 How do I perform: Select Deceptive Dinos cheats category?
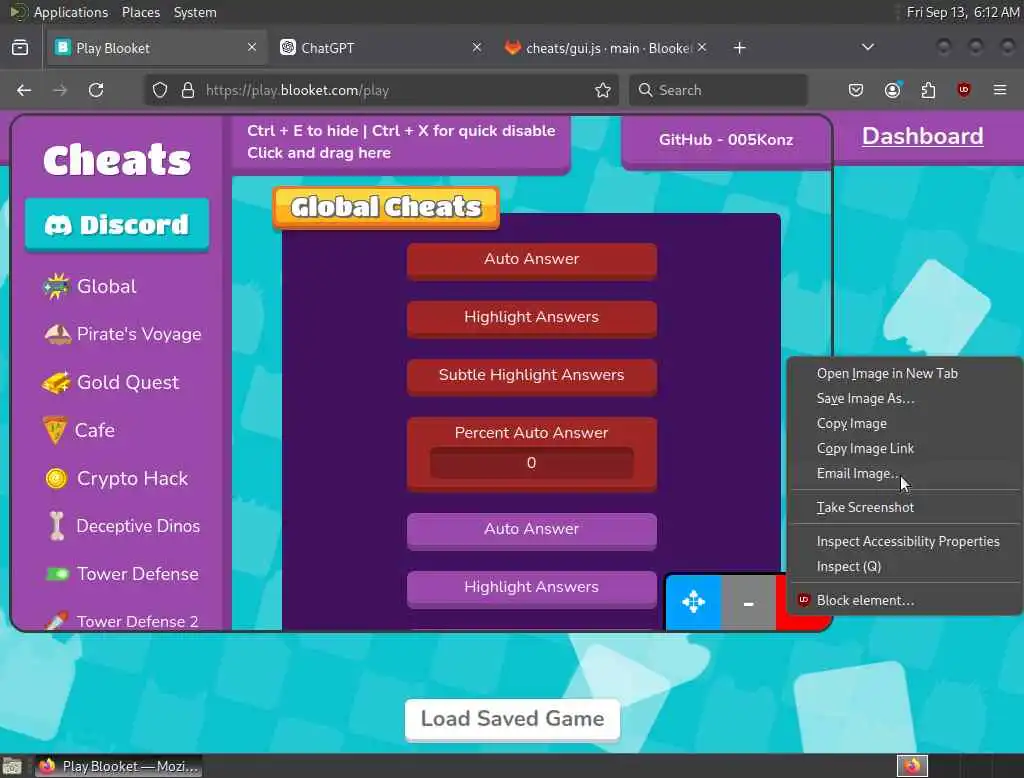click(x=122, y=527)
